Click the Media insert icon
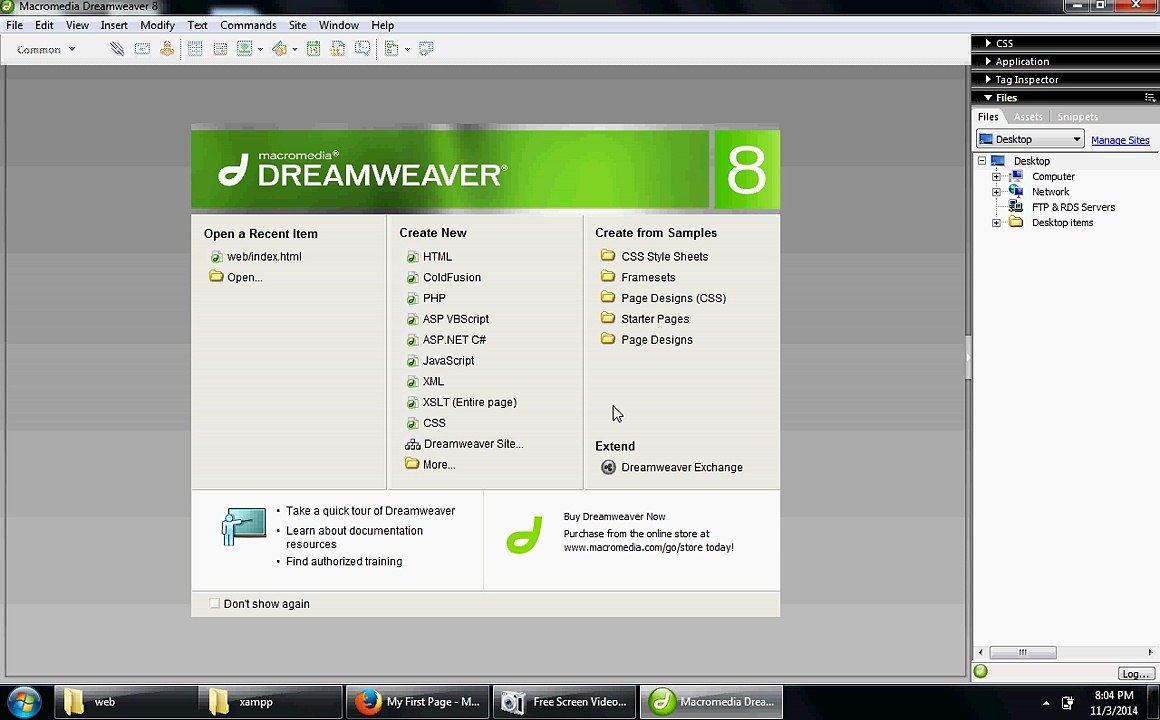1160x720 pixels. click(x=279, y=49)
